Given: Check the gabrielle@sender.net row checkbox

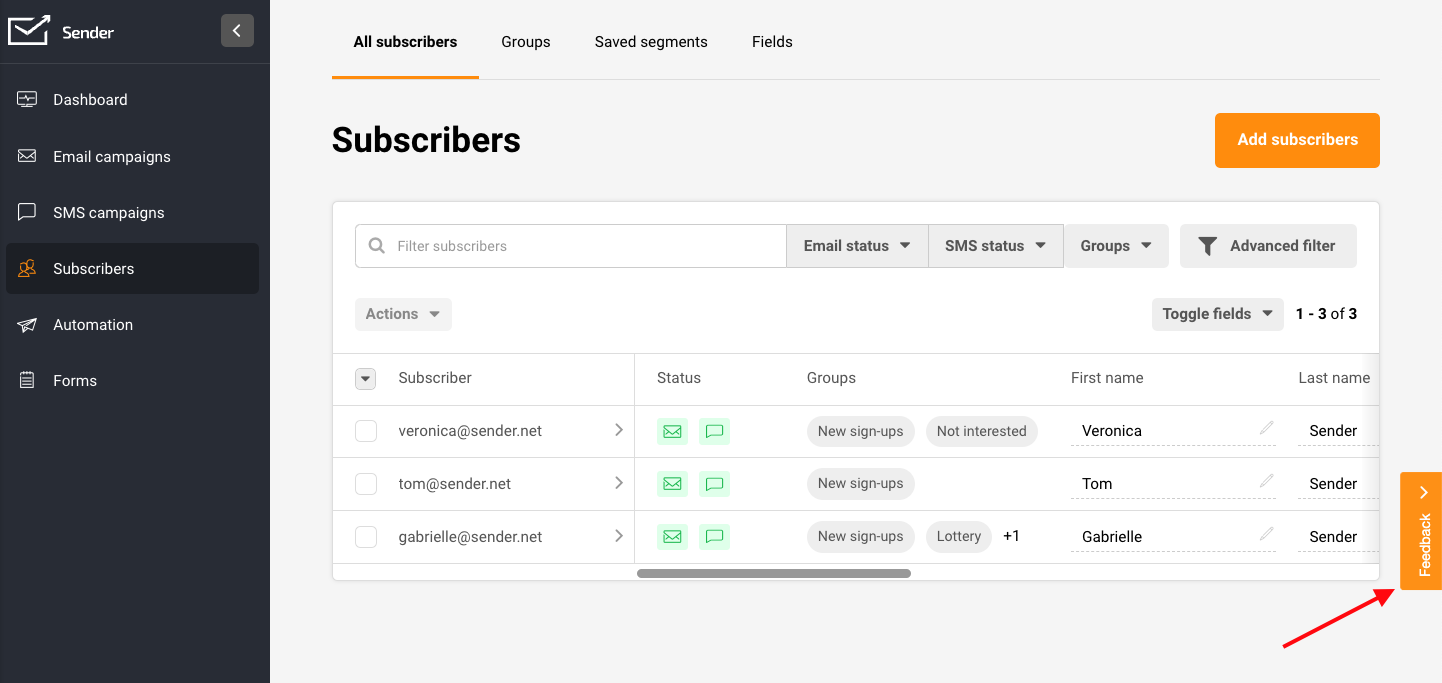Looking at the screenshot, I should tap(366, 537).
